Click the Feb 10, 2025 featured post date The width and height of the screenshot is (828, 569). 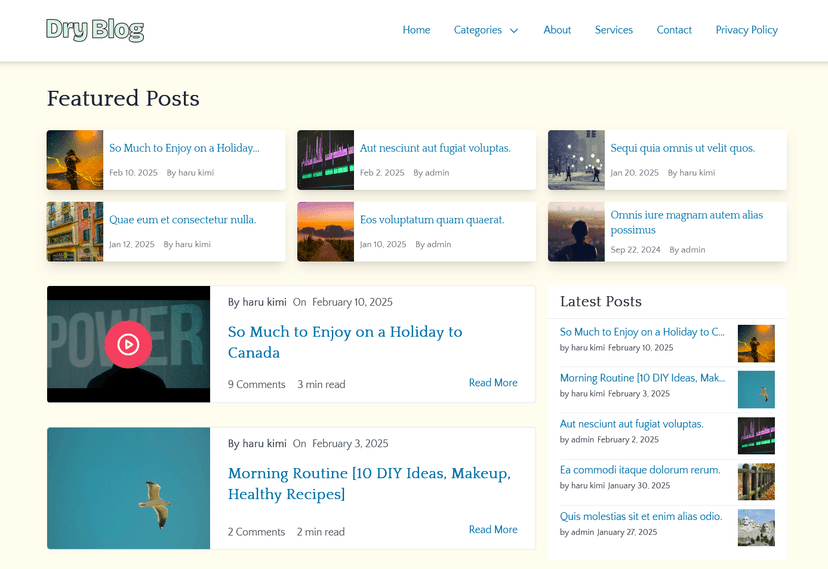coord(134,173)
